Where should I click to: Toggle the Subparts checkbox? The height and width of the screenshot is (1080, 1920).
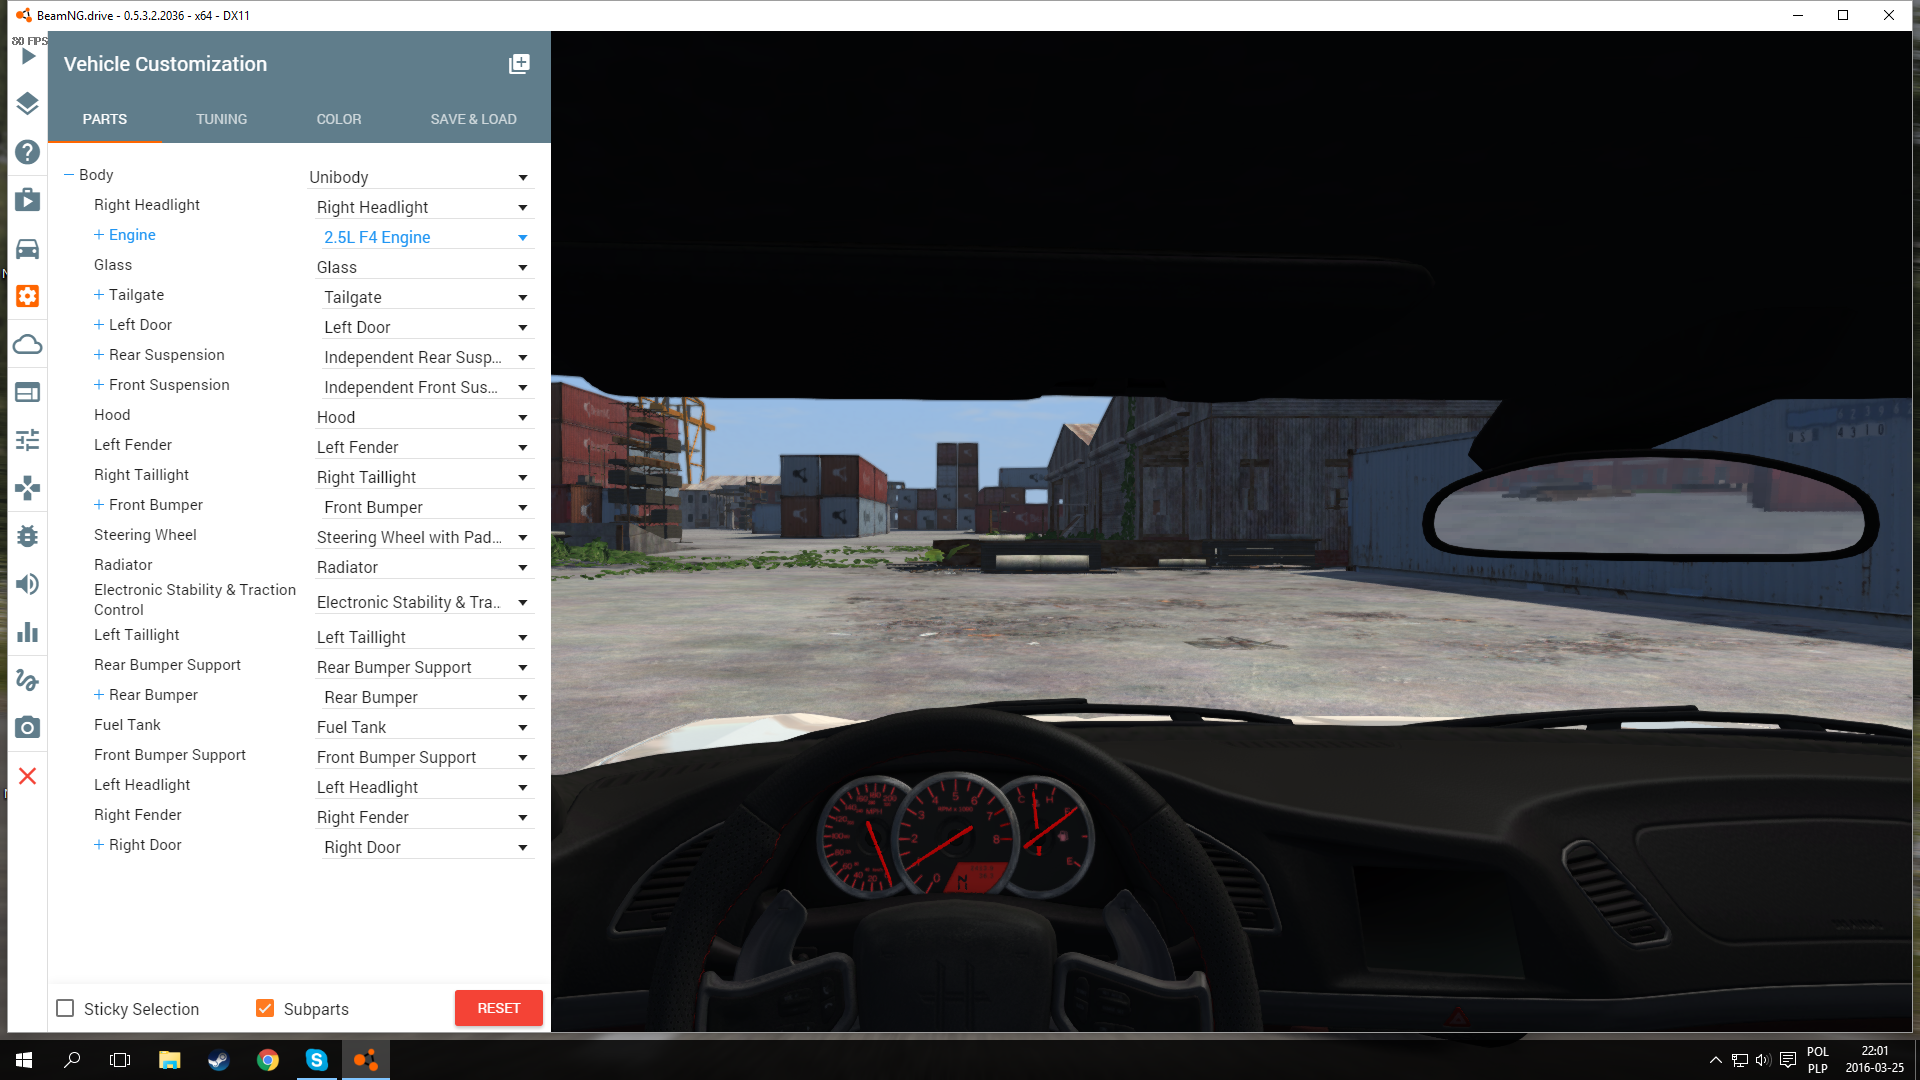pyautogui.click(x=265, y=1008)
